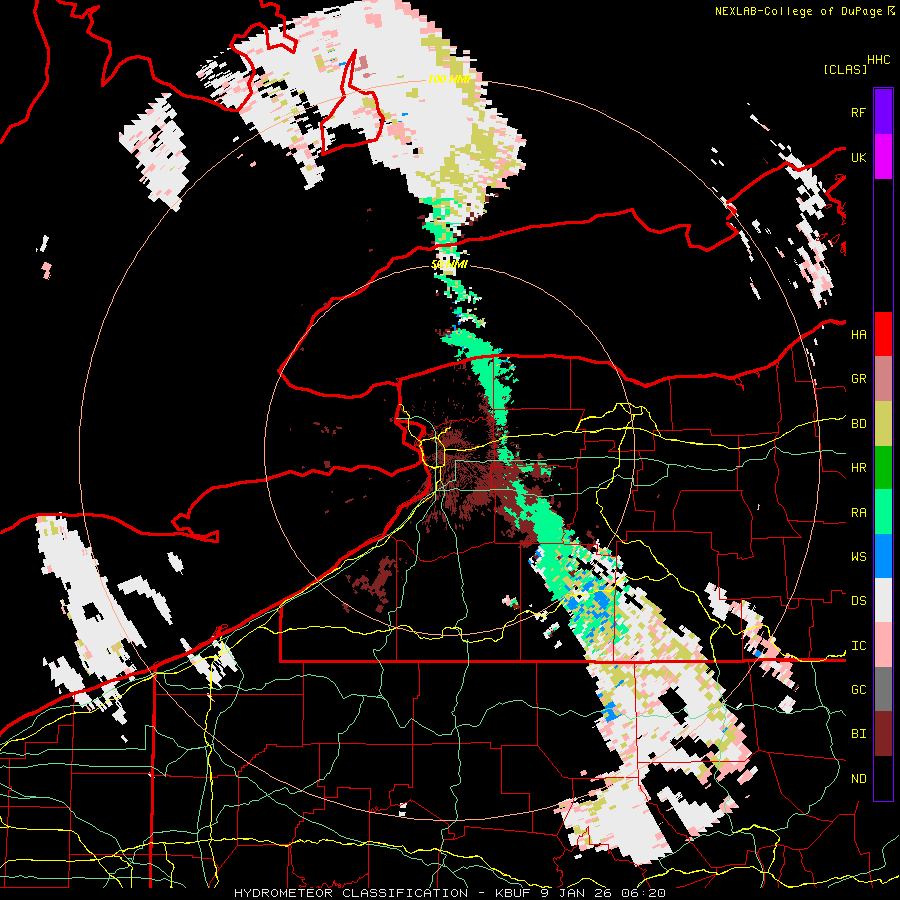This screenshot has height=900, width=900.
Task: Click the GC gray legend color swatch
Action: coord(883,689)
